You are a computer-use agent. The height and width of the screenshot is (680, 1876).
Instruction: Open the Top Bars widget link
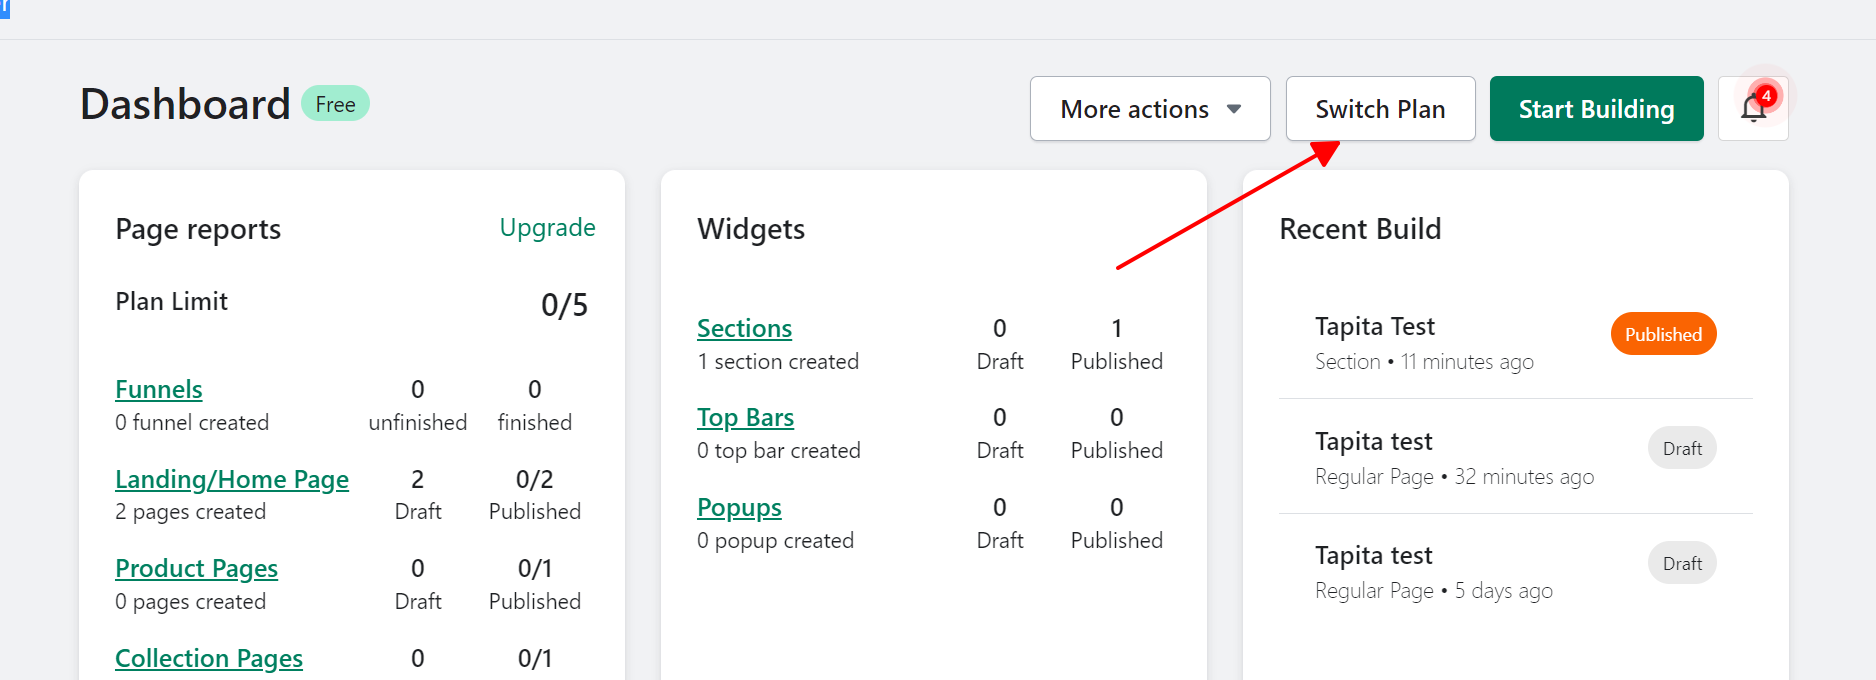click(745, 417)
